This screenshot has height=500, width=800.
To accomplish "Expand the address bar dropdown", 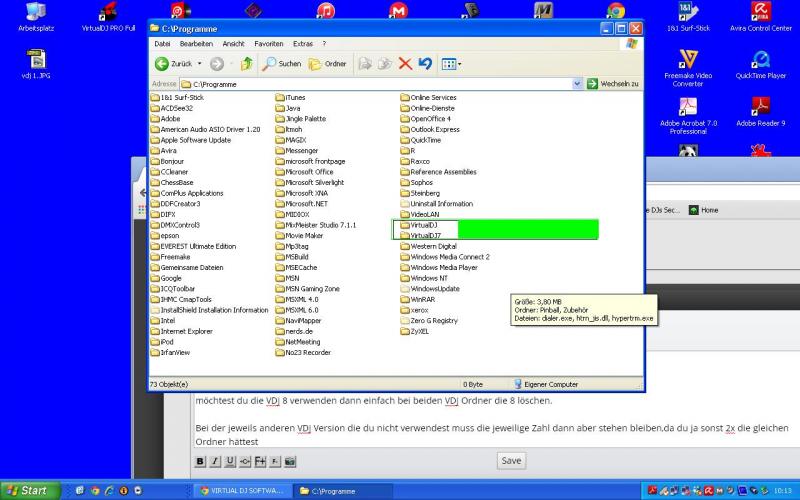I will [x=578, y=84].
